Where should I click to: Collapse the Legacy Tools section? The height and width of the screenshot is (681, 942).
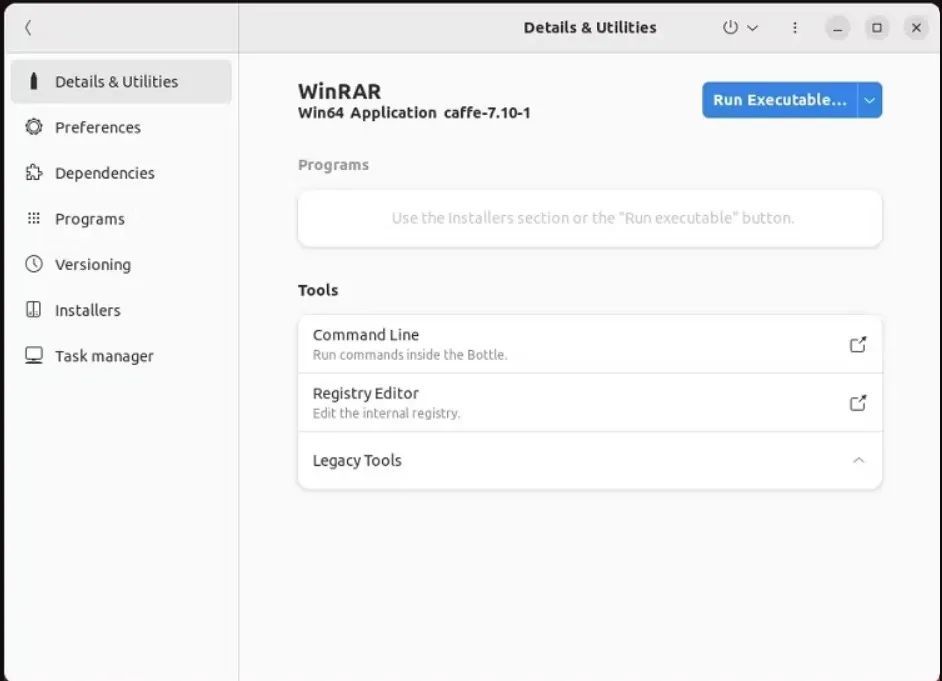pyautogui.click(x=858, y=461)
